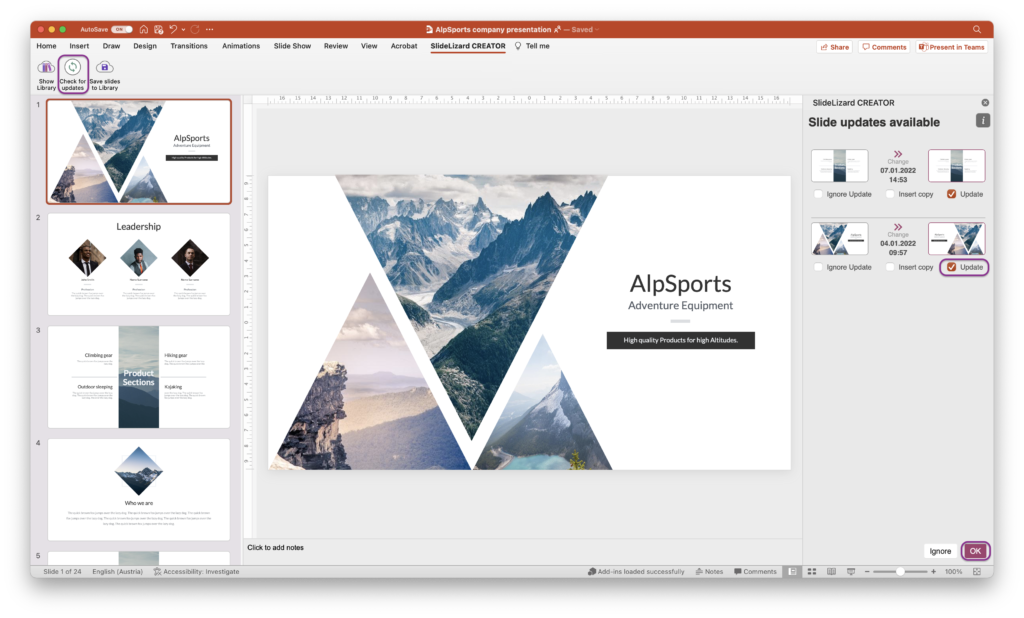1024x618 pixels.
Task: Uncheck Update for 04.01.2022 change
Action: click(x=952, y=267)
